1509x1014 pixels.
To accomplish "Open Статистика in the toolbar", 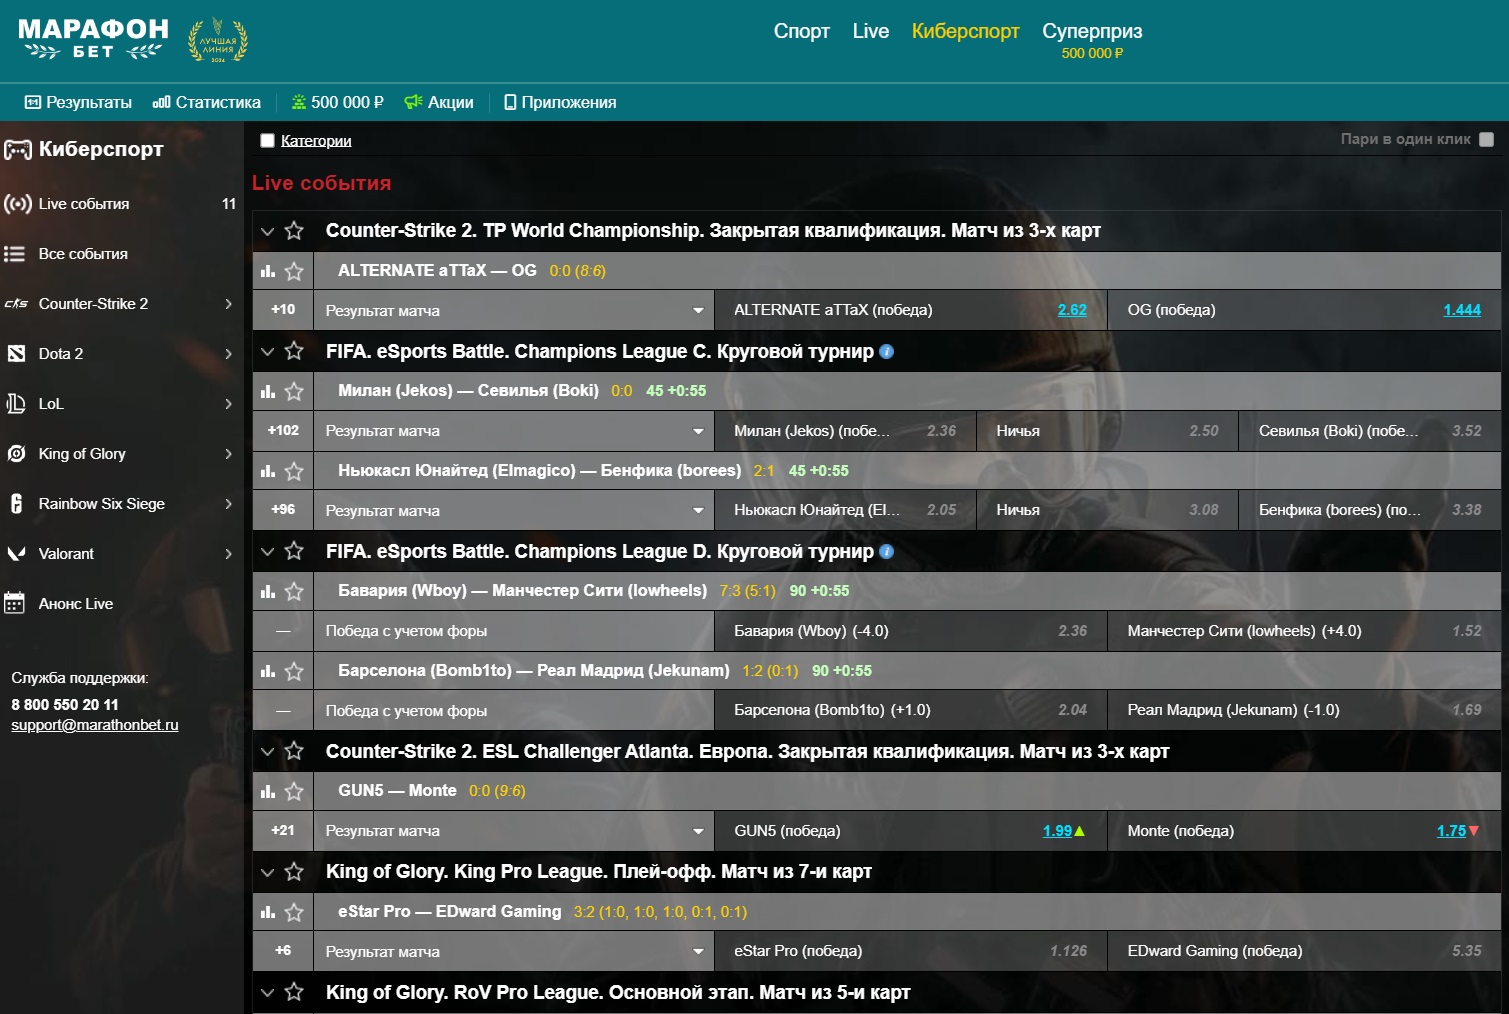I will coord(206,102).
